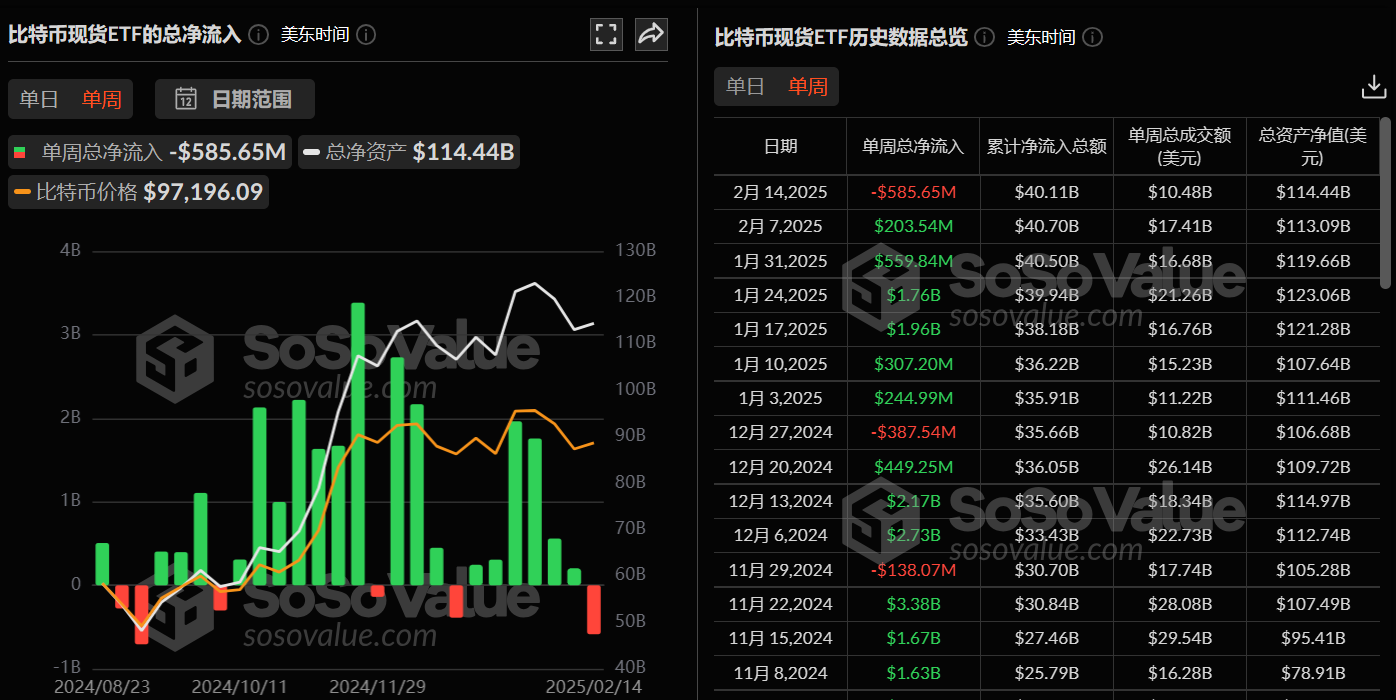Click info icon after chart's 美东时间 label

click(x=366, y=35)
